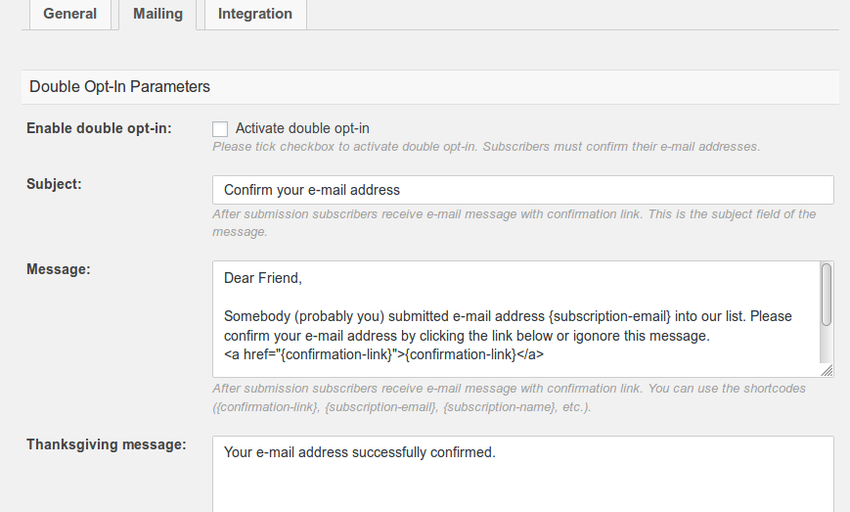Open the Integration tab
850x512 pixels.
(255, 14)
